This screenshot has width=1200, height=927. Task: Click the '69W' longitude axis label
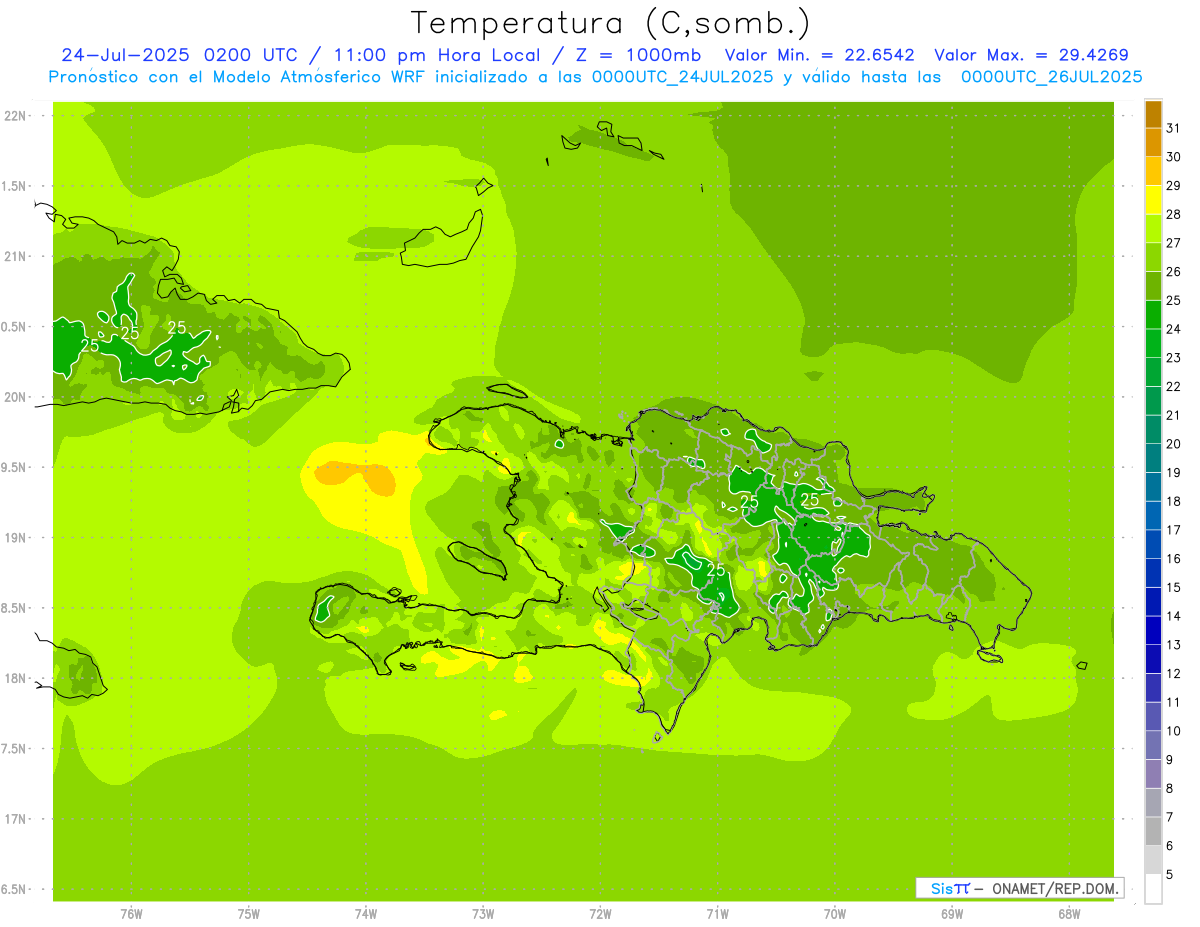click(x=952, y=914)
